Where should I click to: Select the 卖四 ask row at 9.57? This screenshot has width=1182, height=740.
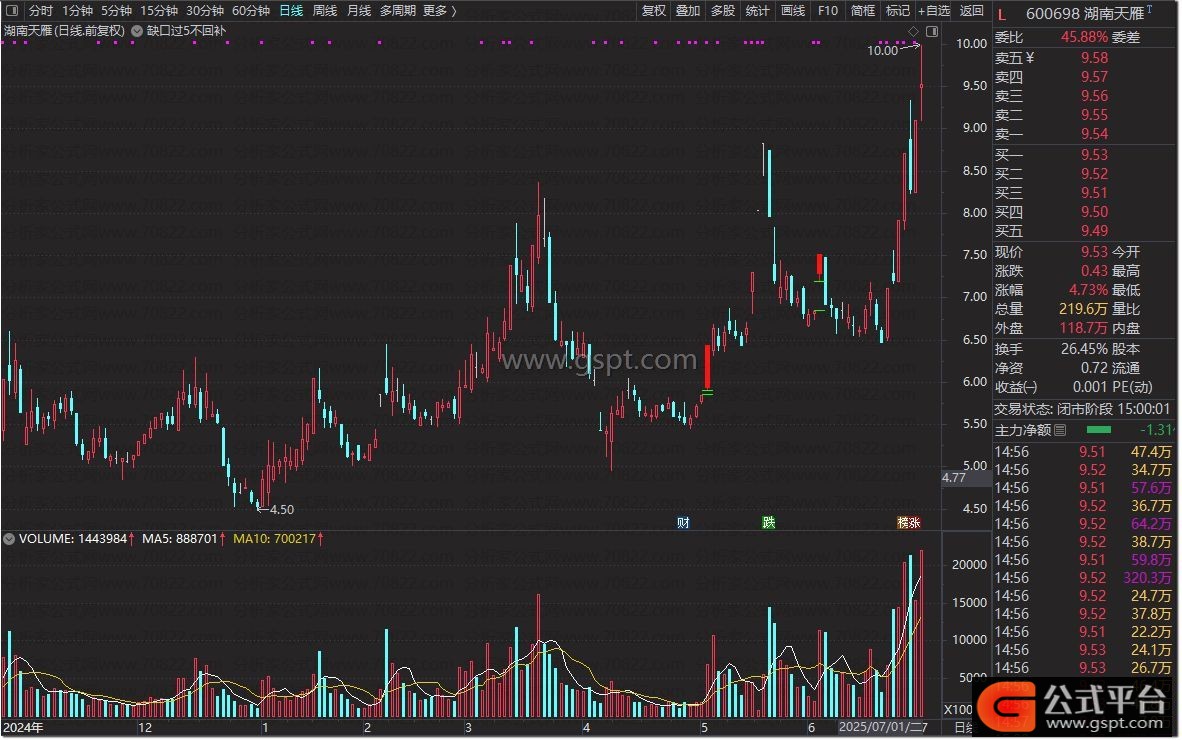coord(1086,77)
